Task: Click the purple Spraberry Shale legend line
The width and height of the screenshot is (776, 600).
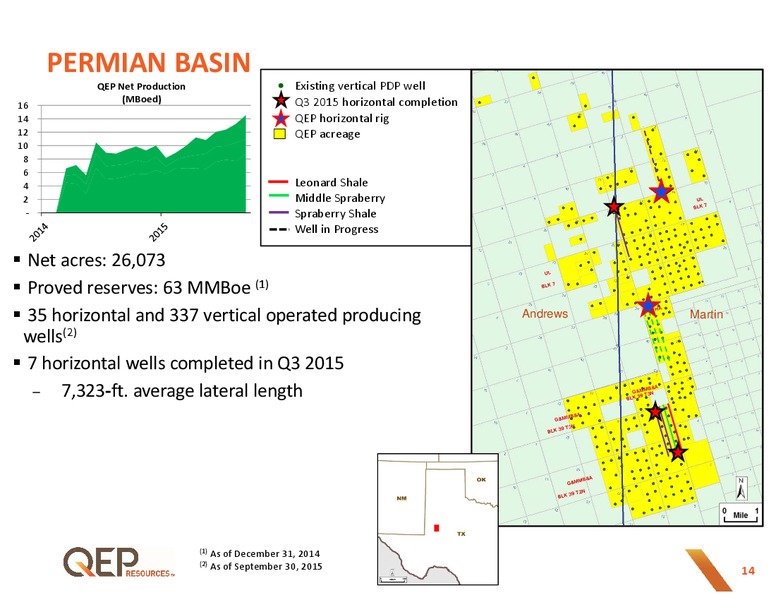Action: pyautogui.click(x=278, y=213)
